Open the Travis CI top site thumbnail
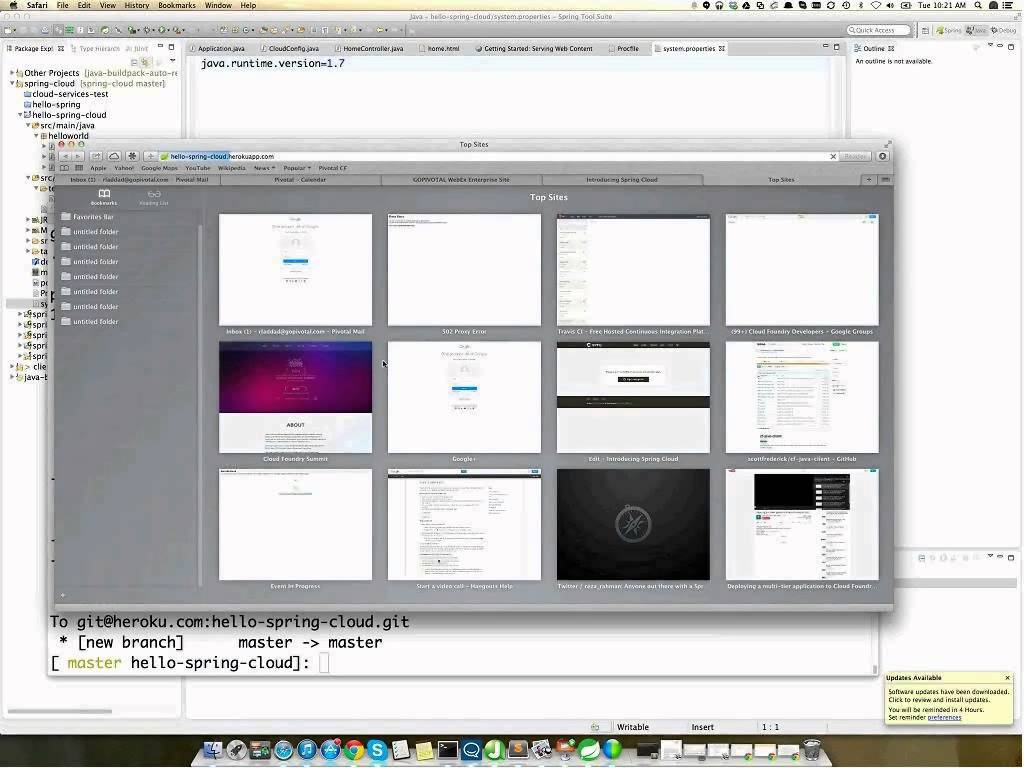The image size is (1024, 768). click(x=633, y=270)
